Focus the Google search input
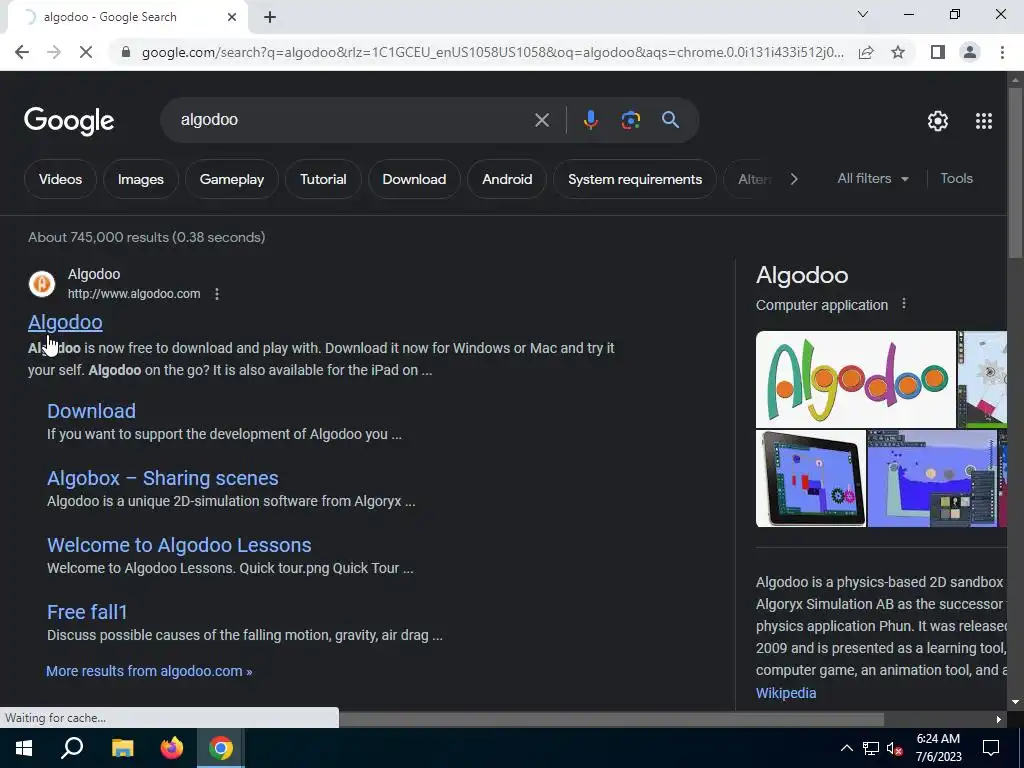 (x=353, y=120)
